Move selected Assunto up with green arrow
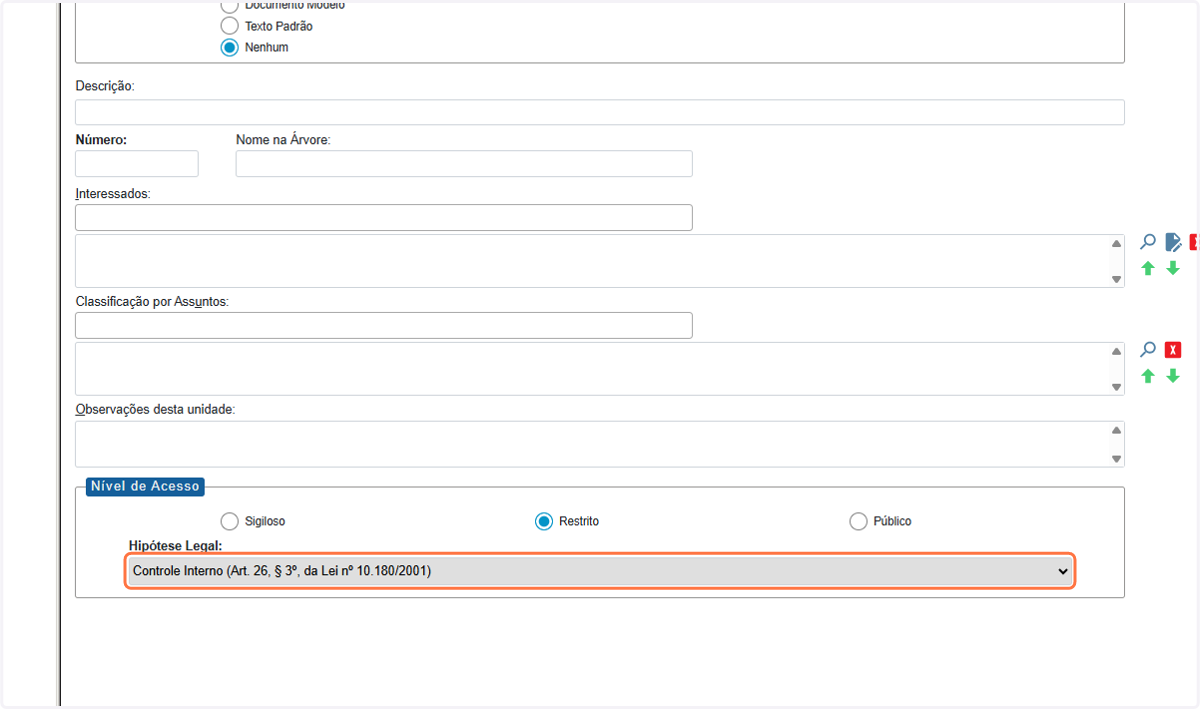1200x709 pixels. (x=1148, y=376)
